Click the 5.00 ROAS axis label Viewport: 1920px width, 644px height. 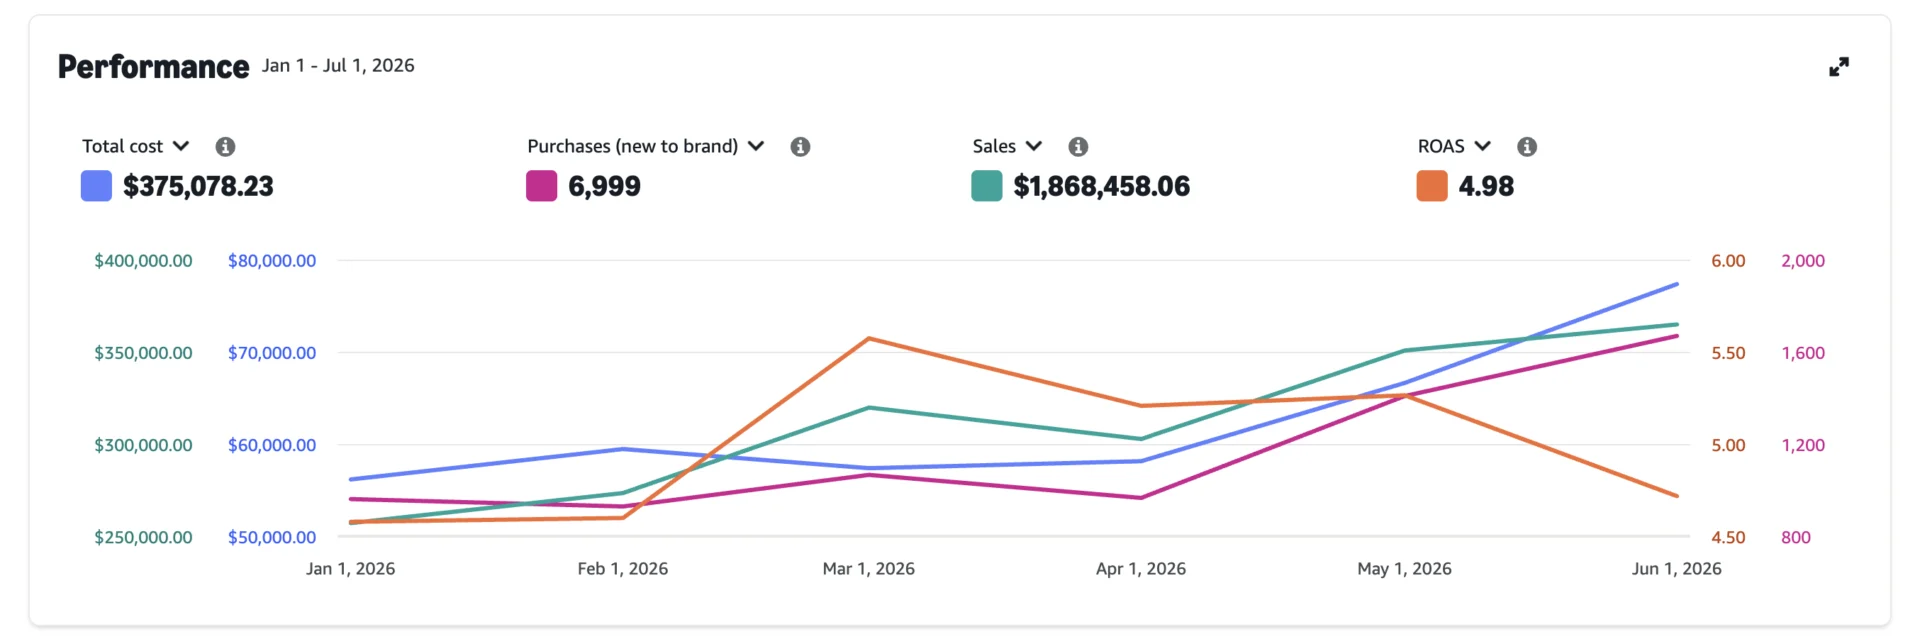click(x=1728, y=445)
